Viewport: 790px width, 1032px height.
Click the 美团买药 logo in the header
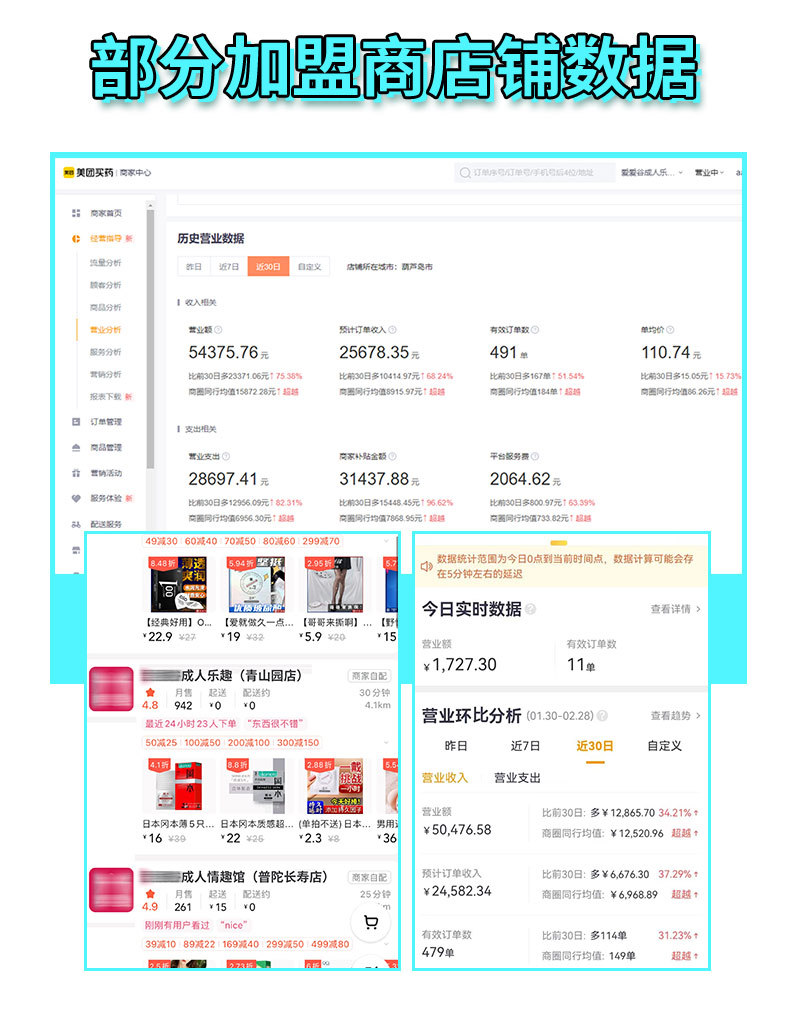(x=89, y=172)
